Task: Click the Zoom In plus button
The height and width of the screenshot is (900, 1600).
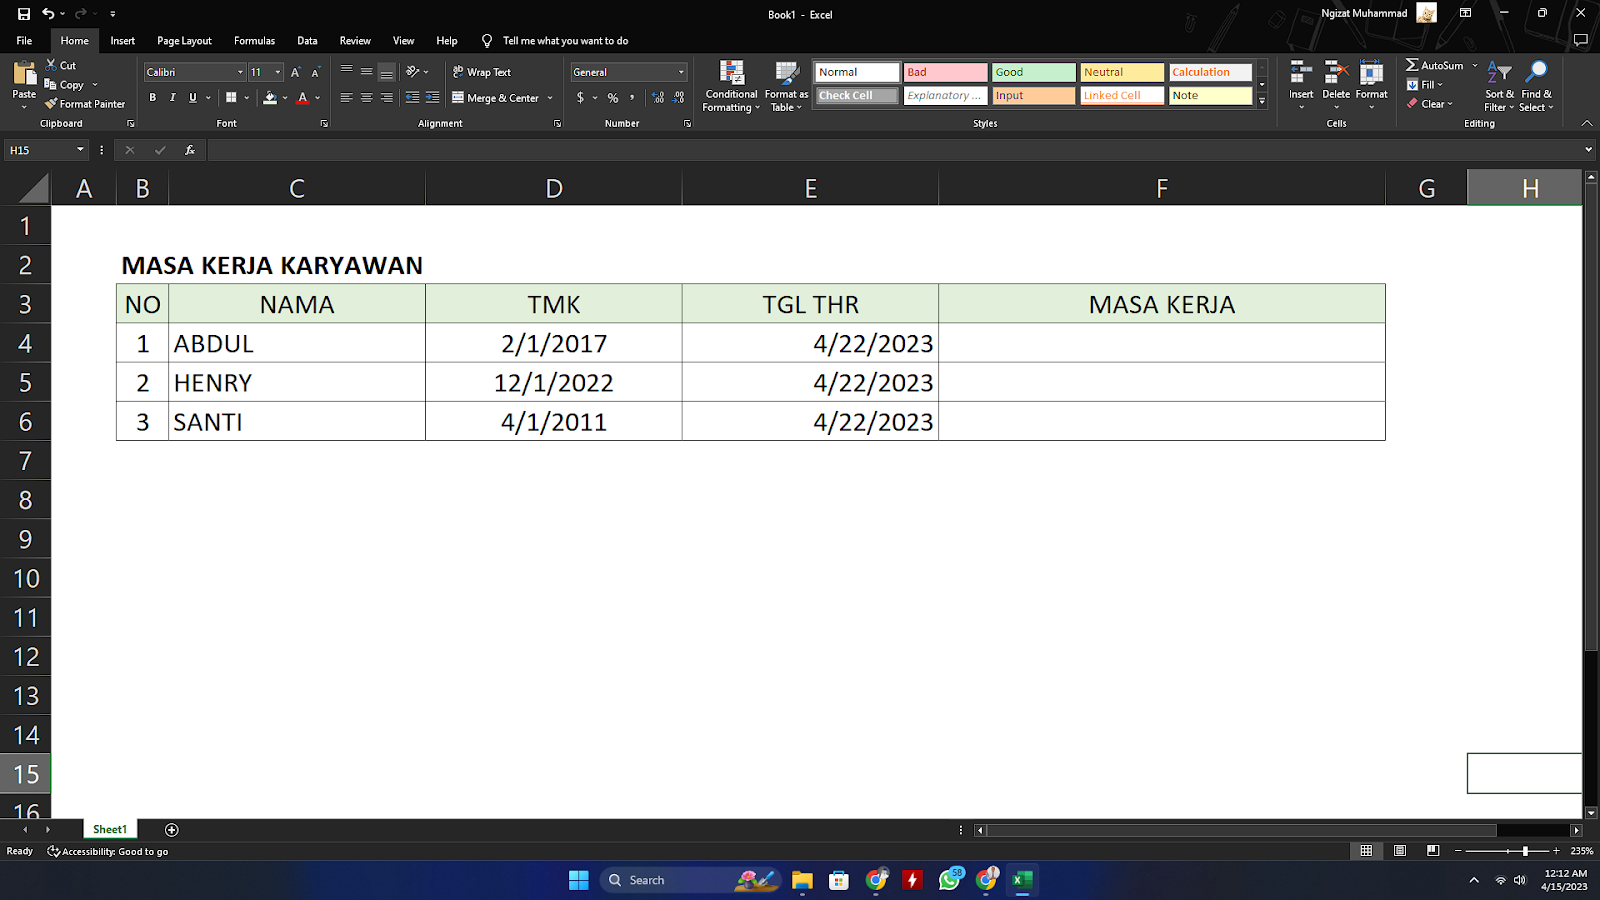Action: click(x=1556, y=851)
